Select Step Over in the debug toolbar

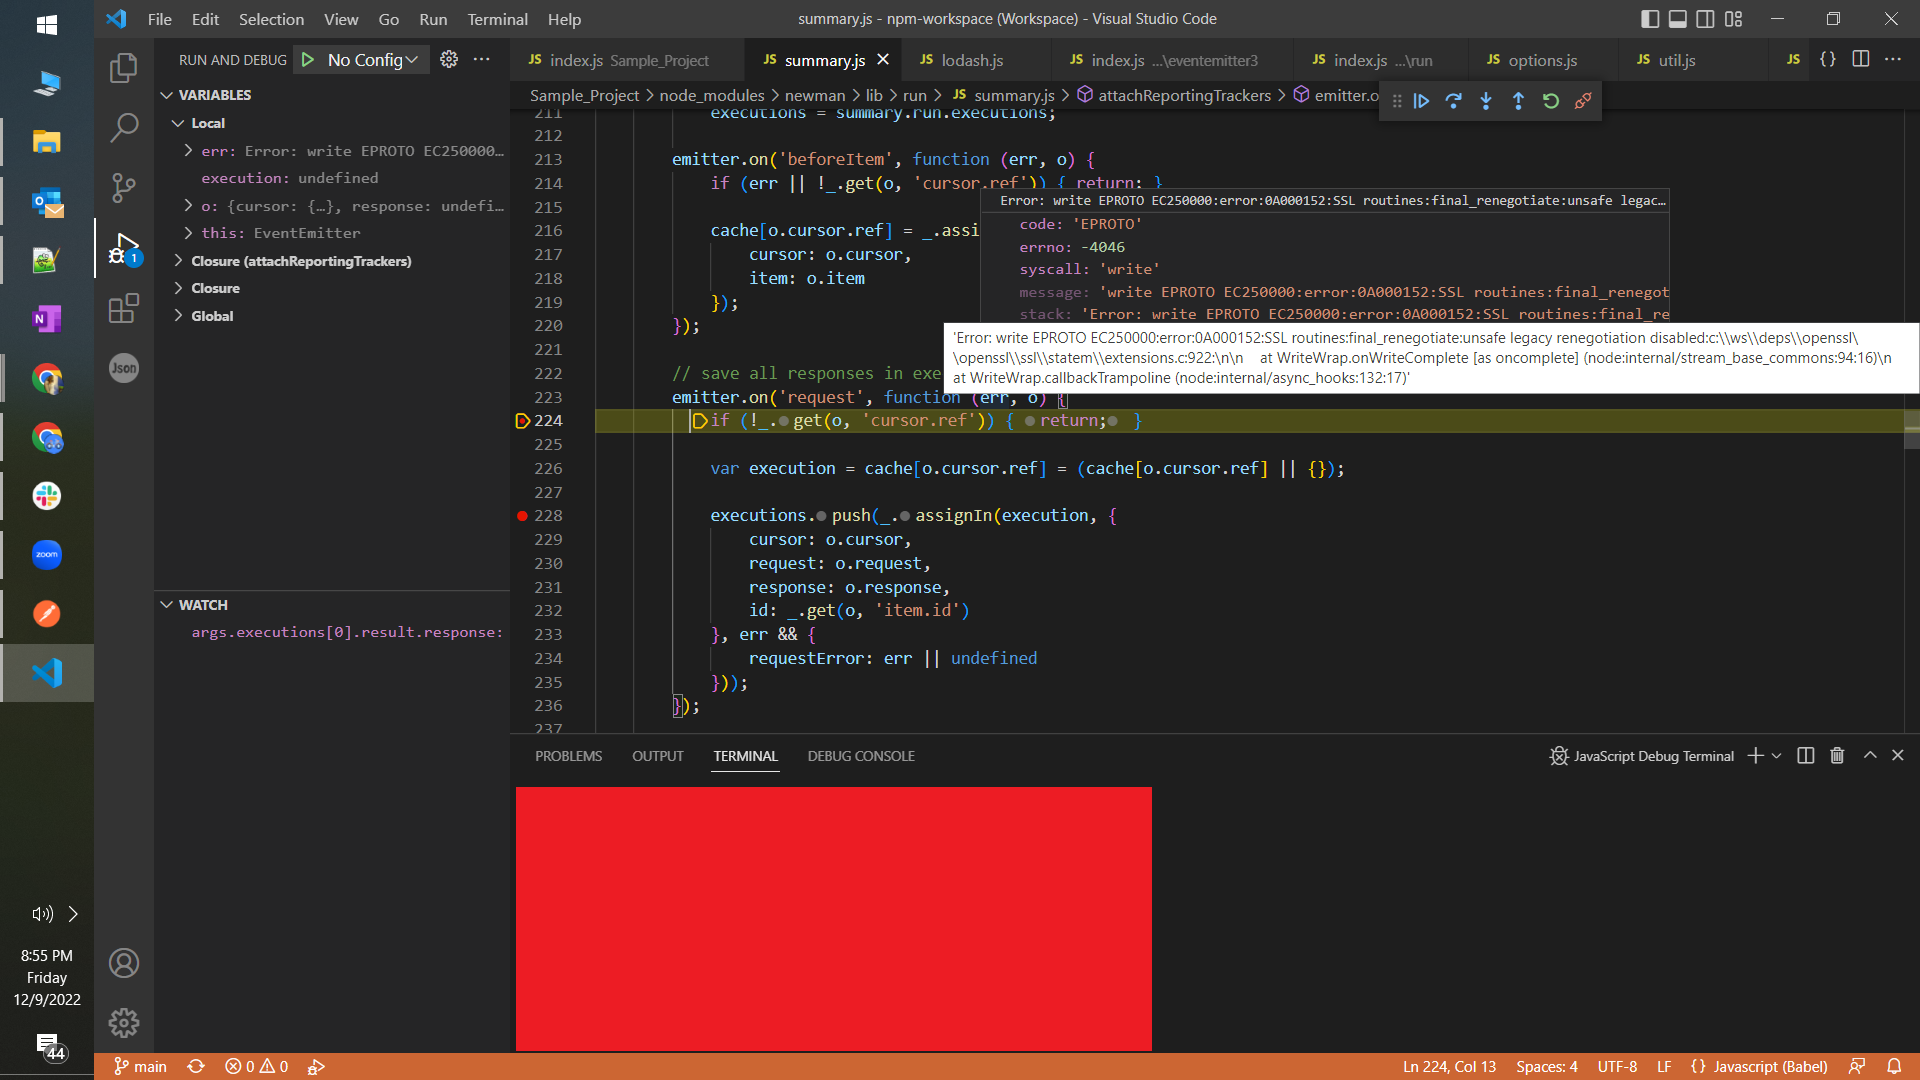tap(1454, 100)
